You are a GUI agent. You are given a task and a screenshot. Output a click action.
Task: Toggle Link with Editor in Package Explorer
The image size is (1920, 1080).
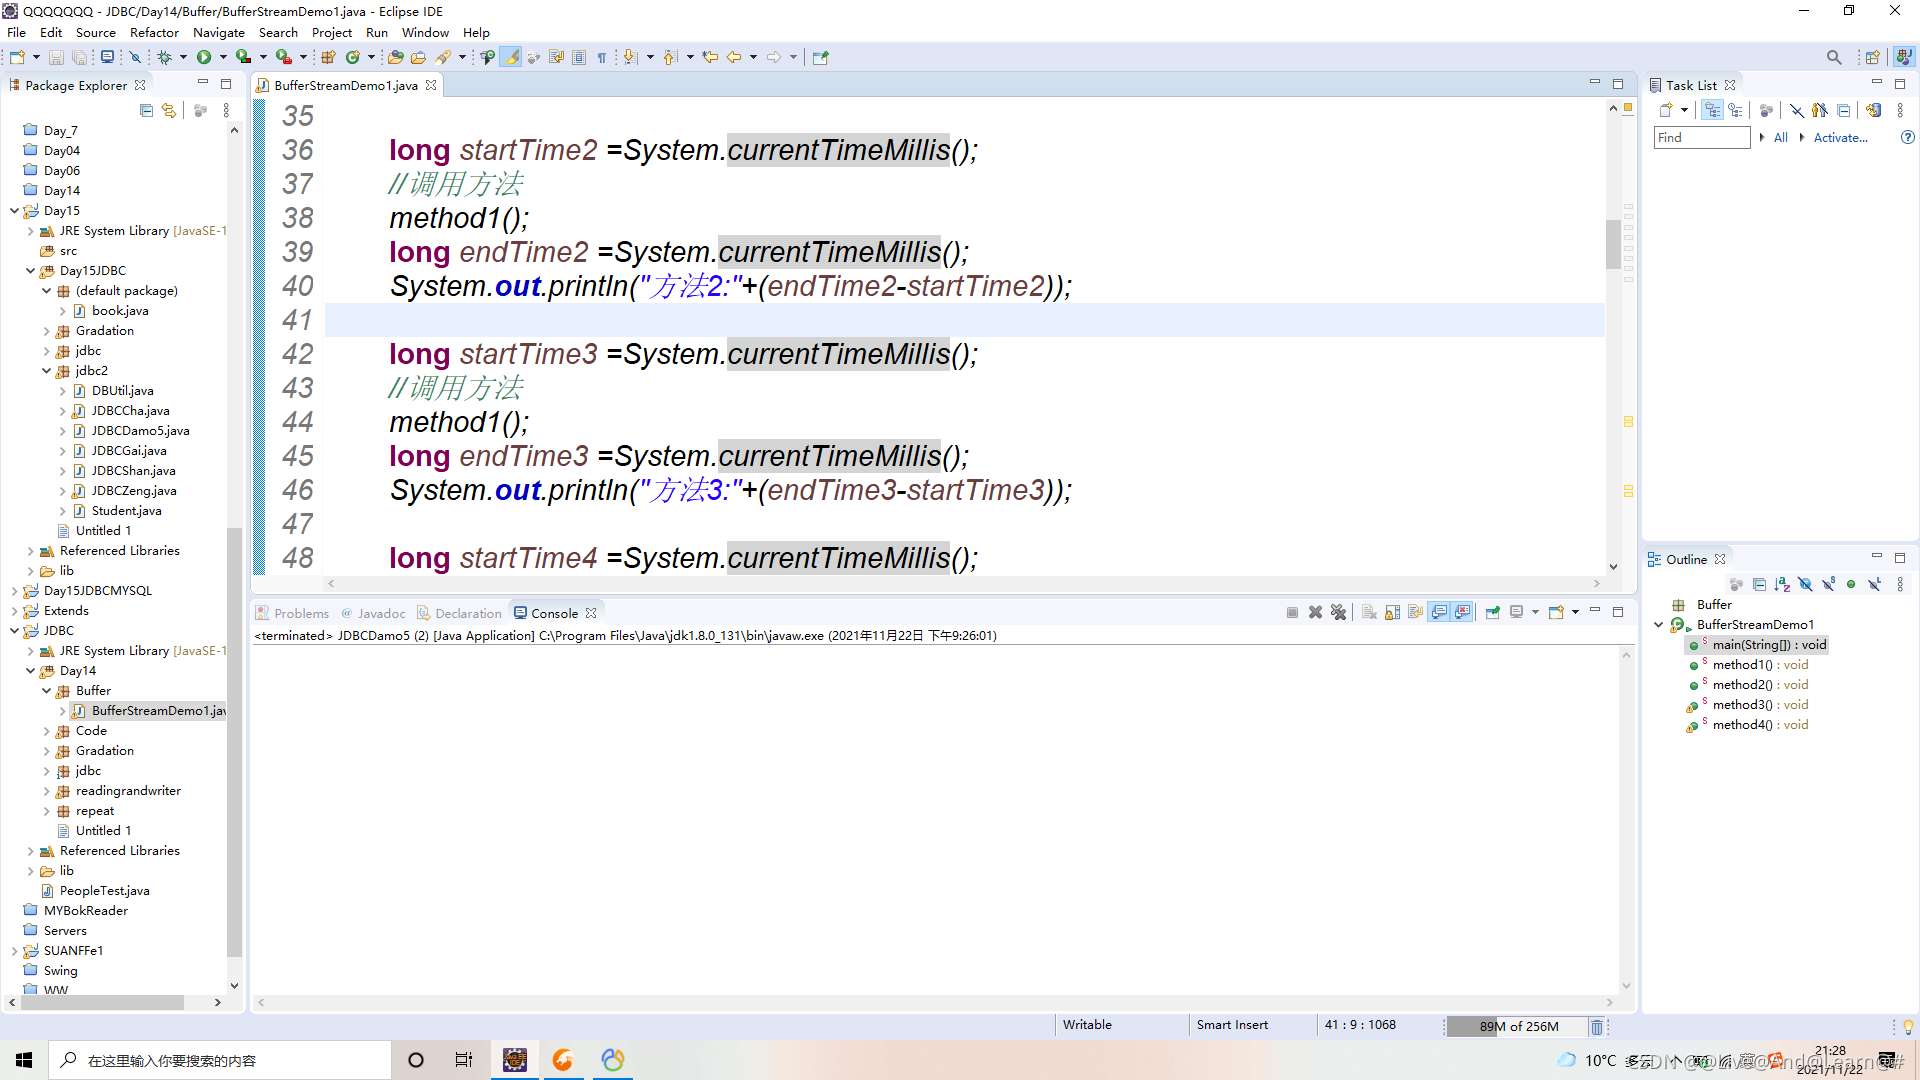169,110
